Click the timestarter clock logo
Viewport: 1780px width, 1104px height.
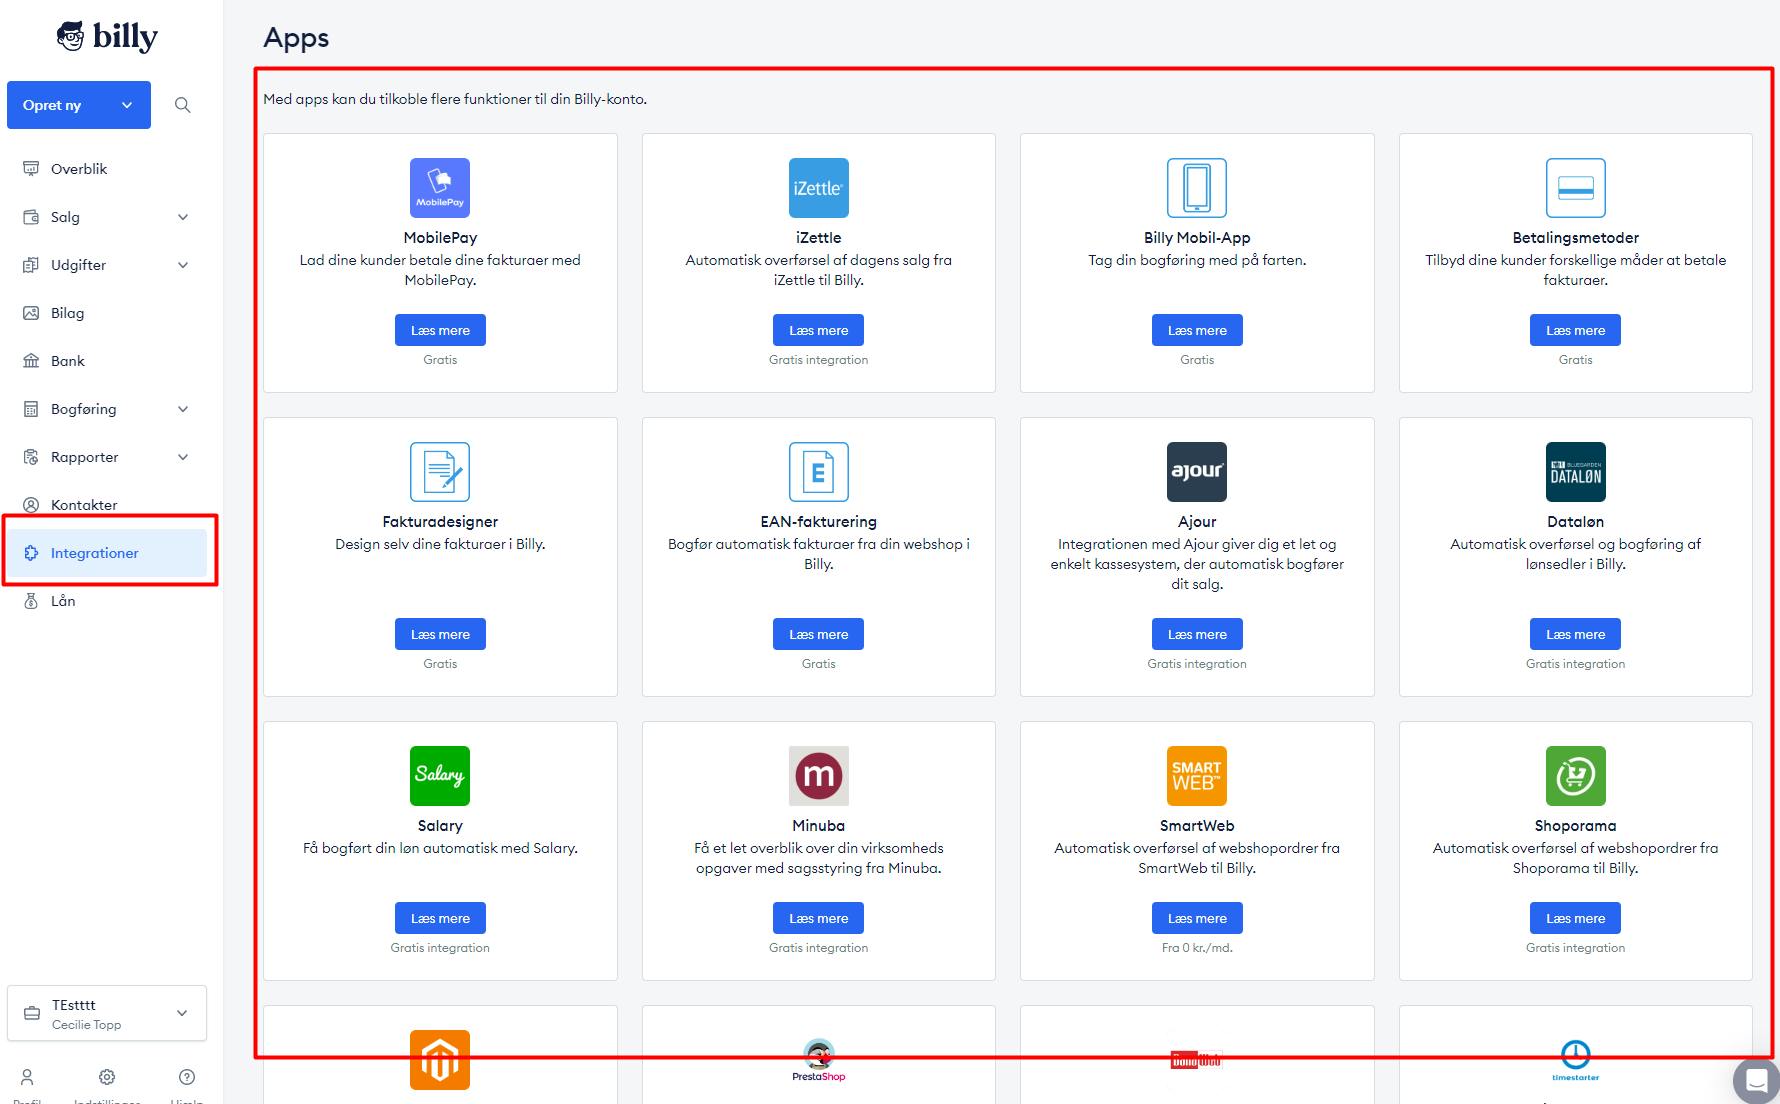(1575, 1060)
